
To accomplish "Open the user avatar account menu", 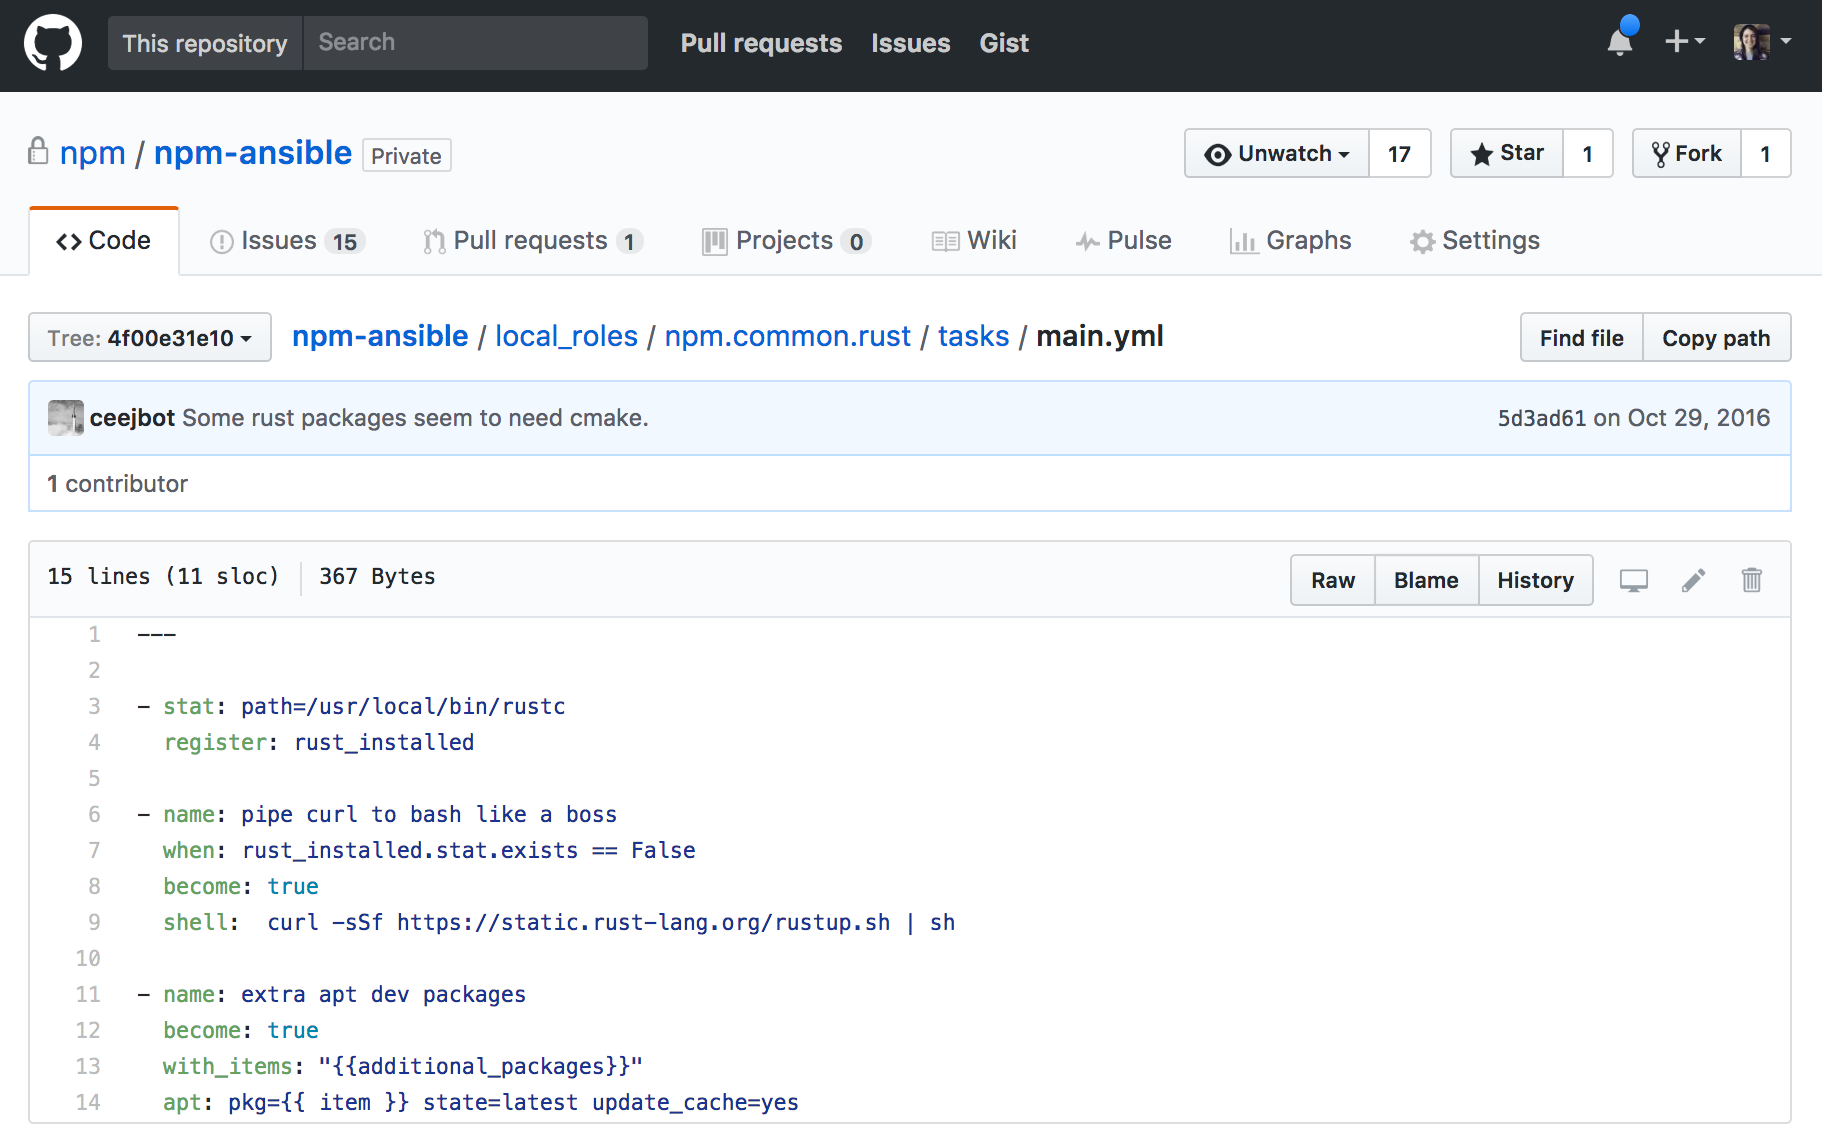I will click(x=1761, y=42).
